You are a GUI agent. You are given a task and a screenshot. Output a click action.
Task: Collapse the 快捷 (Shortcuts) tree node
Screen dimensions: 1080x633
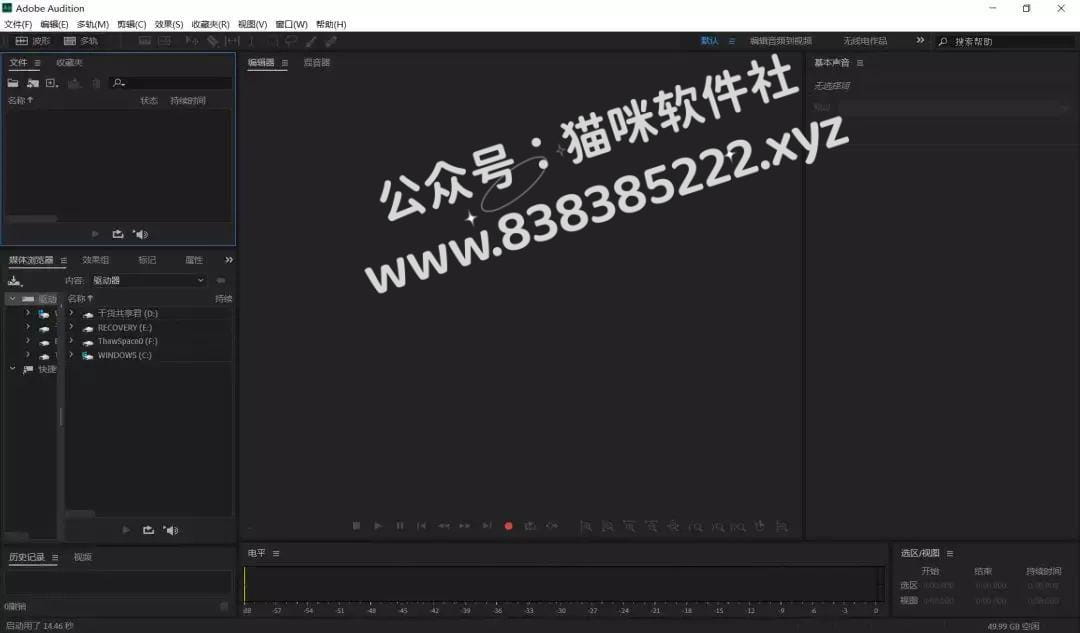(12, 369)
